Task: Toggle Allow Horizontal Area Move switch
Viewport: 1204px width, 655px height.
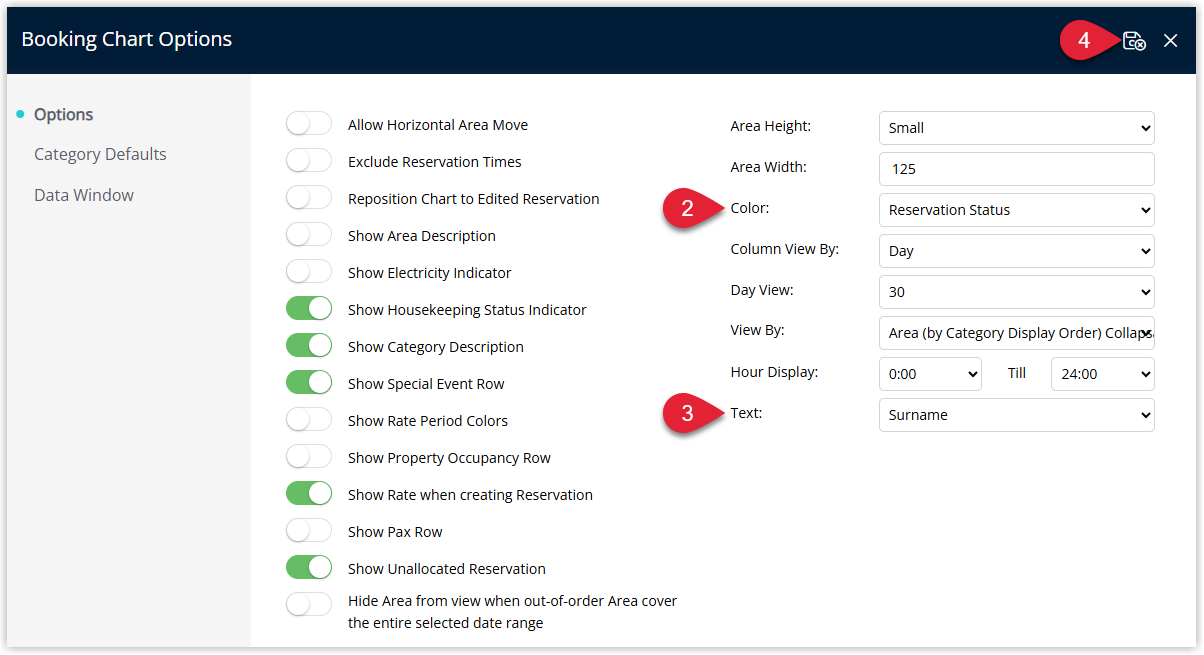Action: [308, 124]
